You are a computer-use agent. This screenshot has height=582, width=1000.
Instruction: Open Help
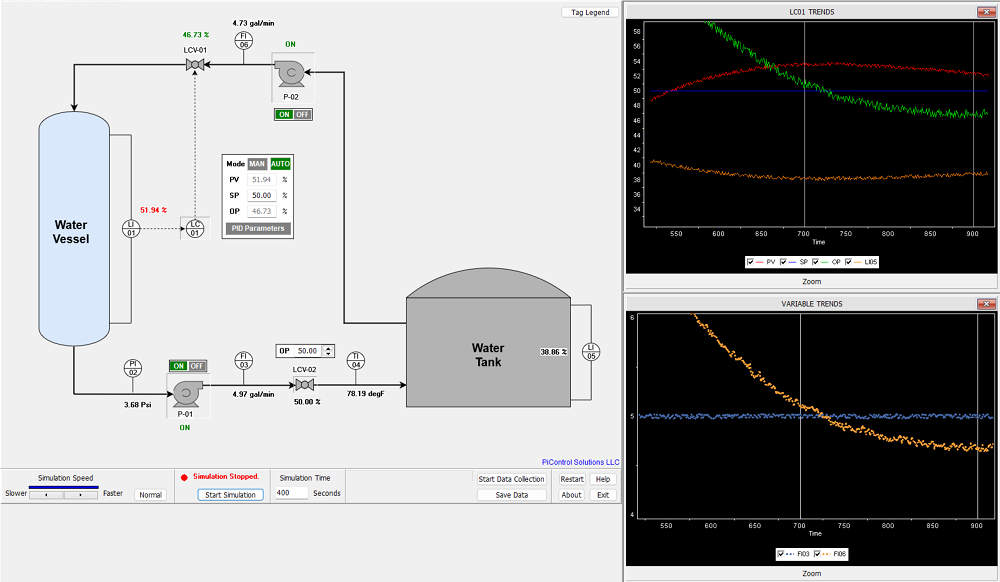(603, 479)
